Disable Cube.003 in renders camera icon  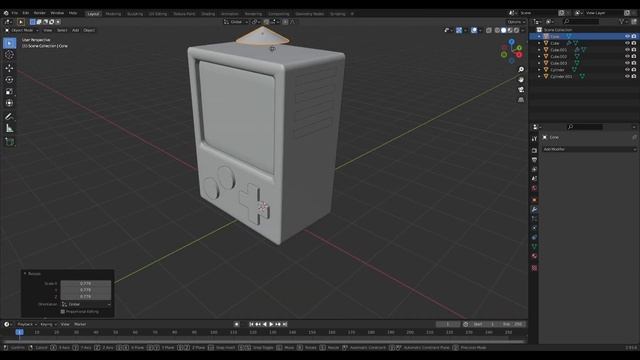tap(634, 63)
